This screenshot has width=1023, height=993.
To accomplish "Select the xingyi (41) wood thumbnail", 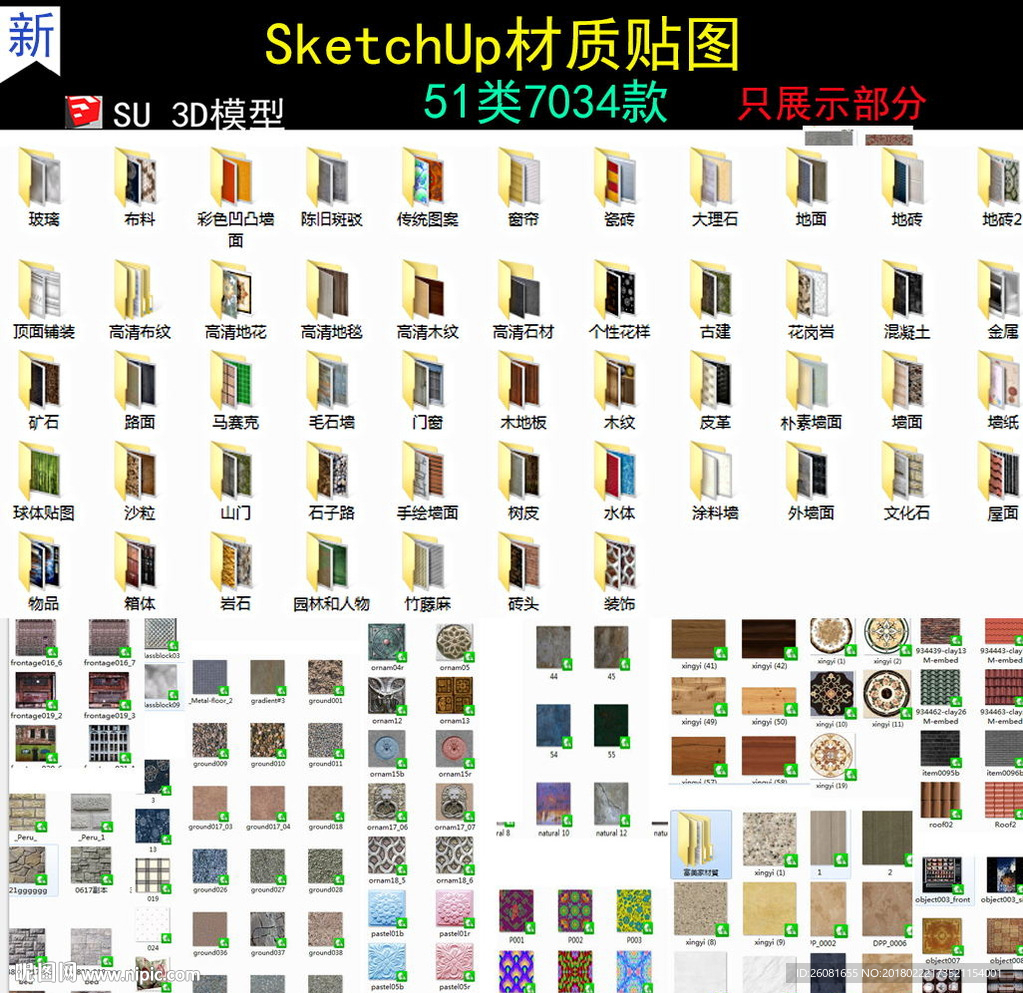I will click(699, 639).
